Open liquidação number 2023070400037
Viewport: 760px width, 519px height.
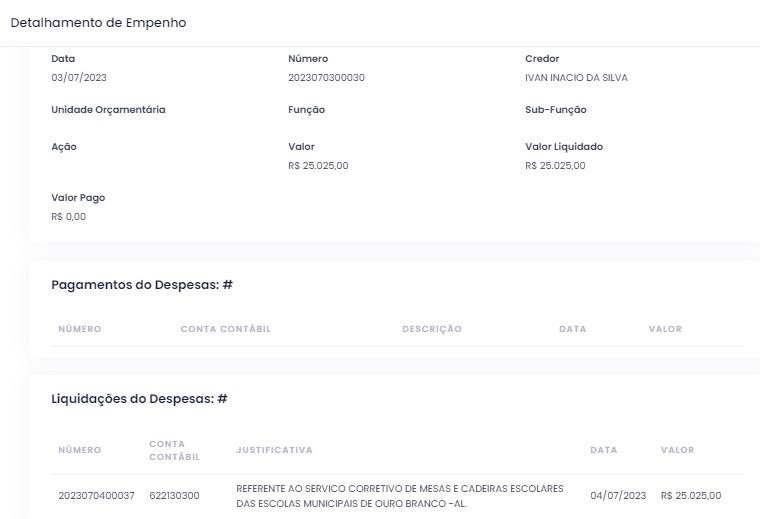click(96, 495)
